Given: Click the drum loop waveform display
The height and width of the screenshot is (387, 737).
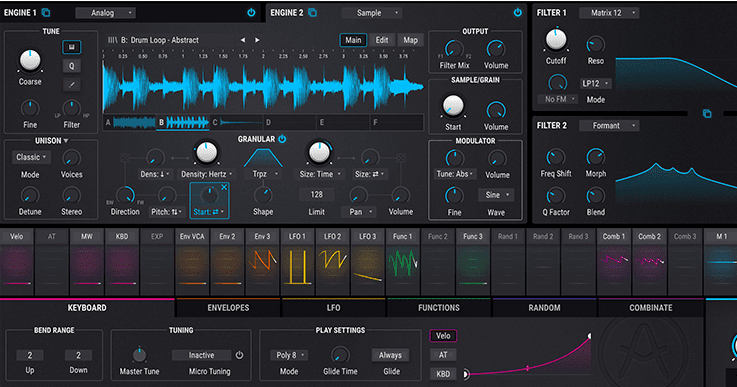Looking at the screenshot, I should (x=263, y=88).
